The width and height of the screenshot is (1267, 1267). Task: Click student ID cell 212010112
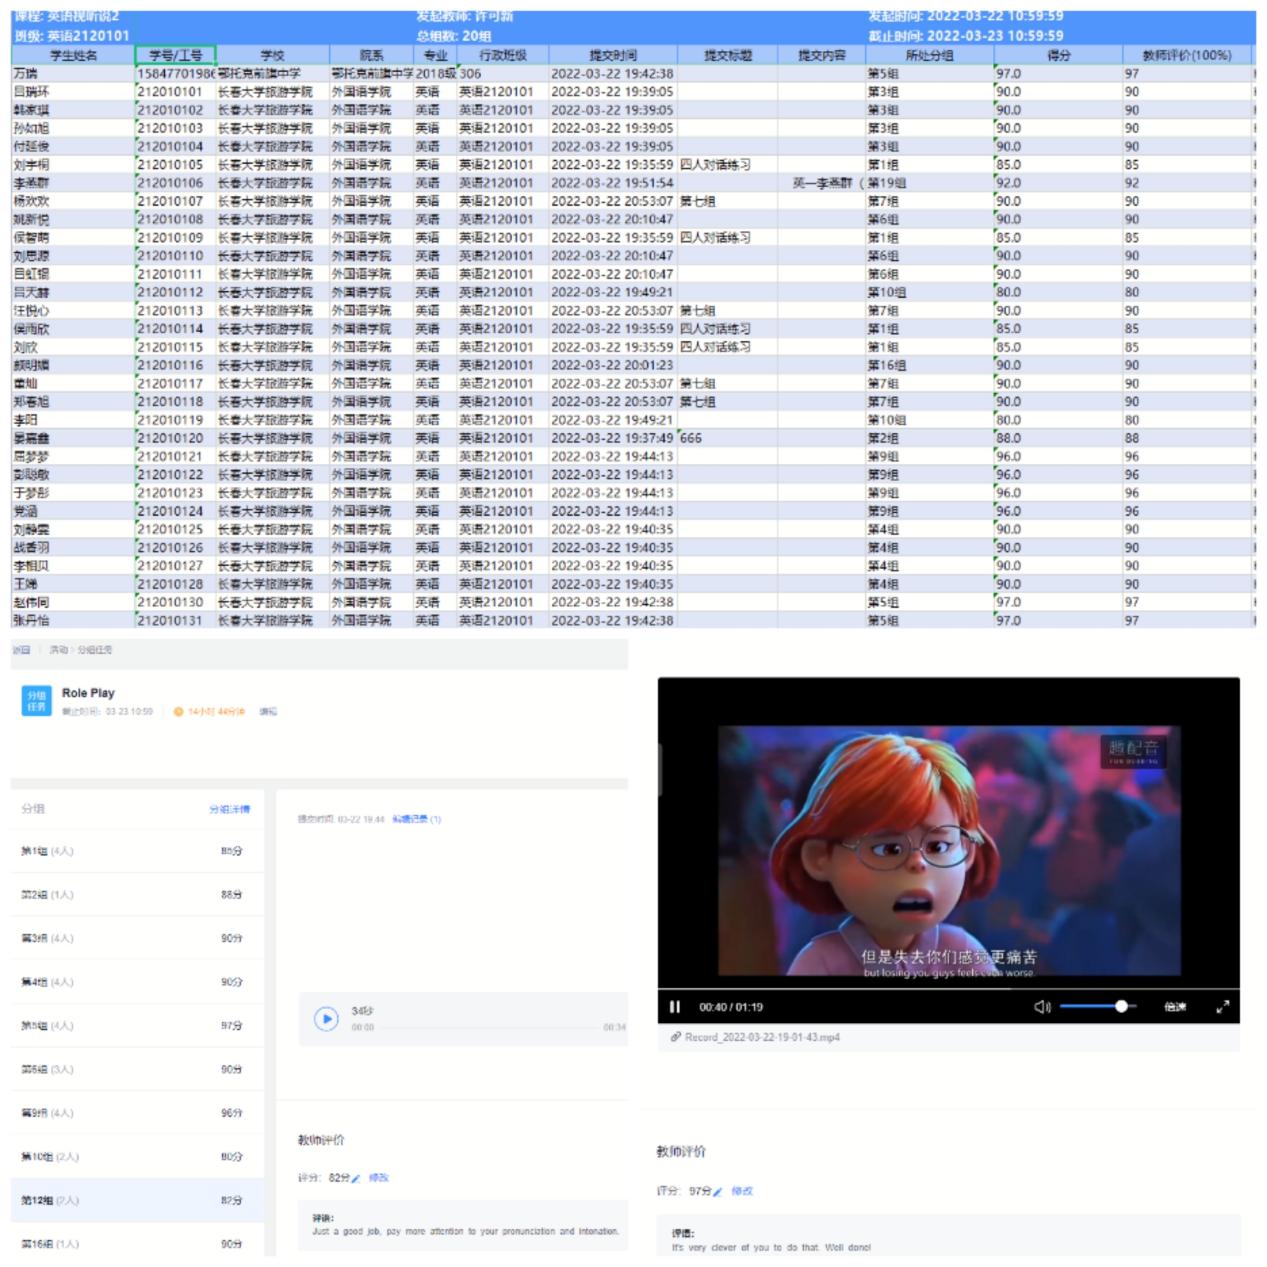click(x=175, y=292)
